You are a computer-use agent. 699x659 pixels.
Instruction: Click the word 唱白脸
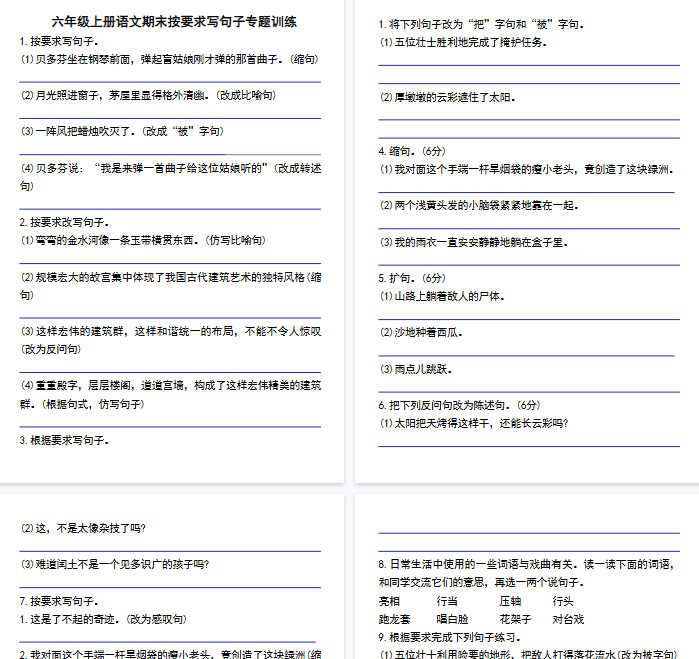(x=452, y=620)
